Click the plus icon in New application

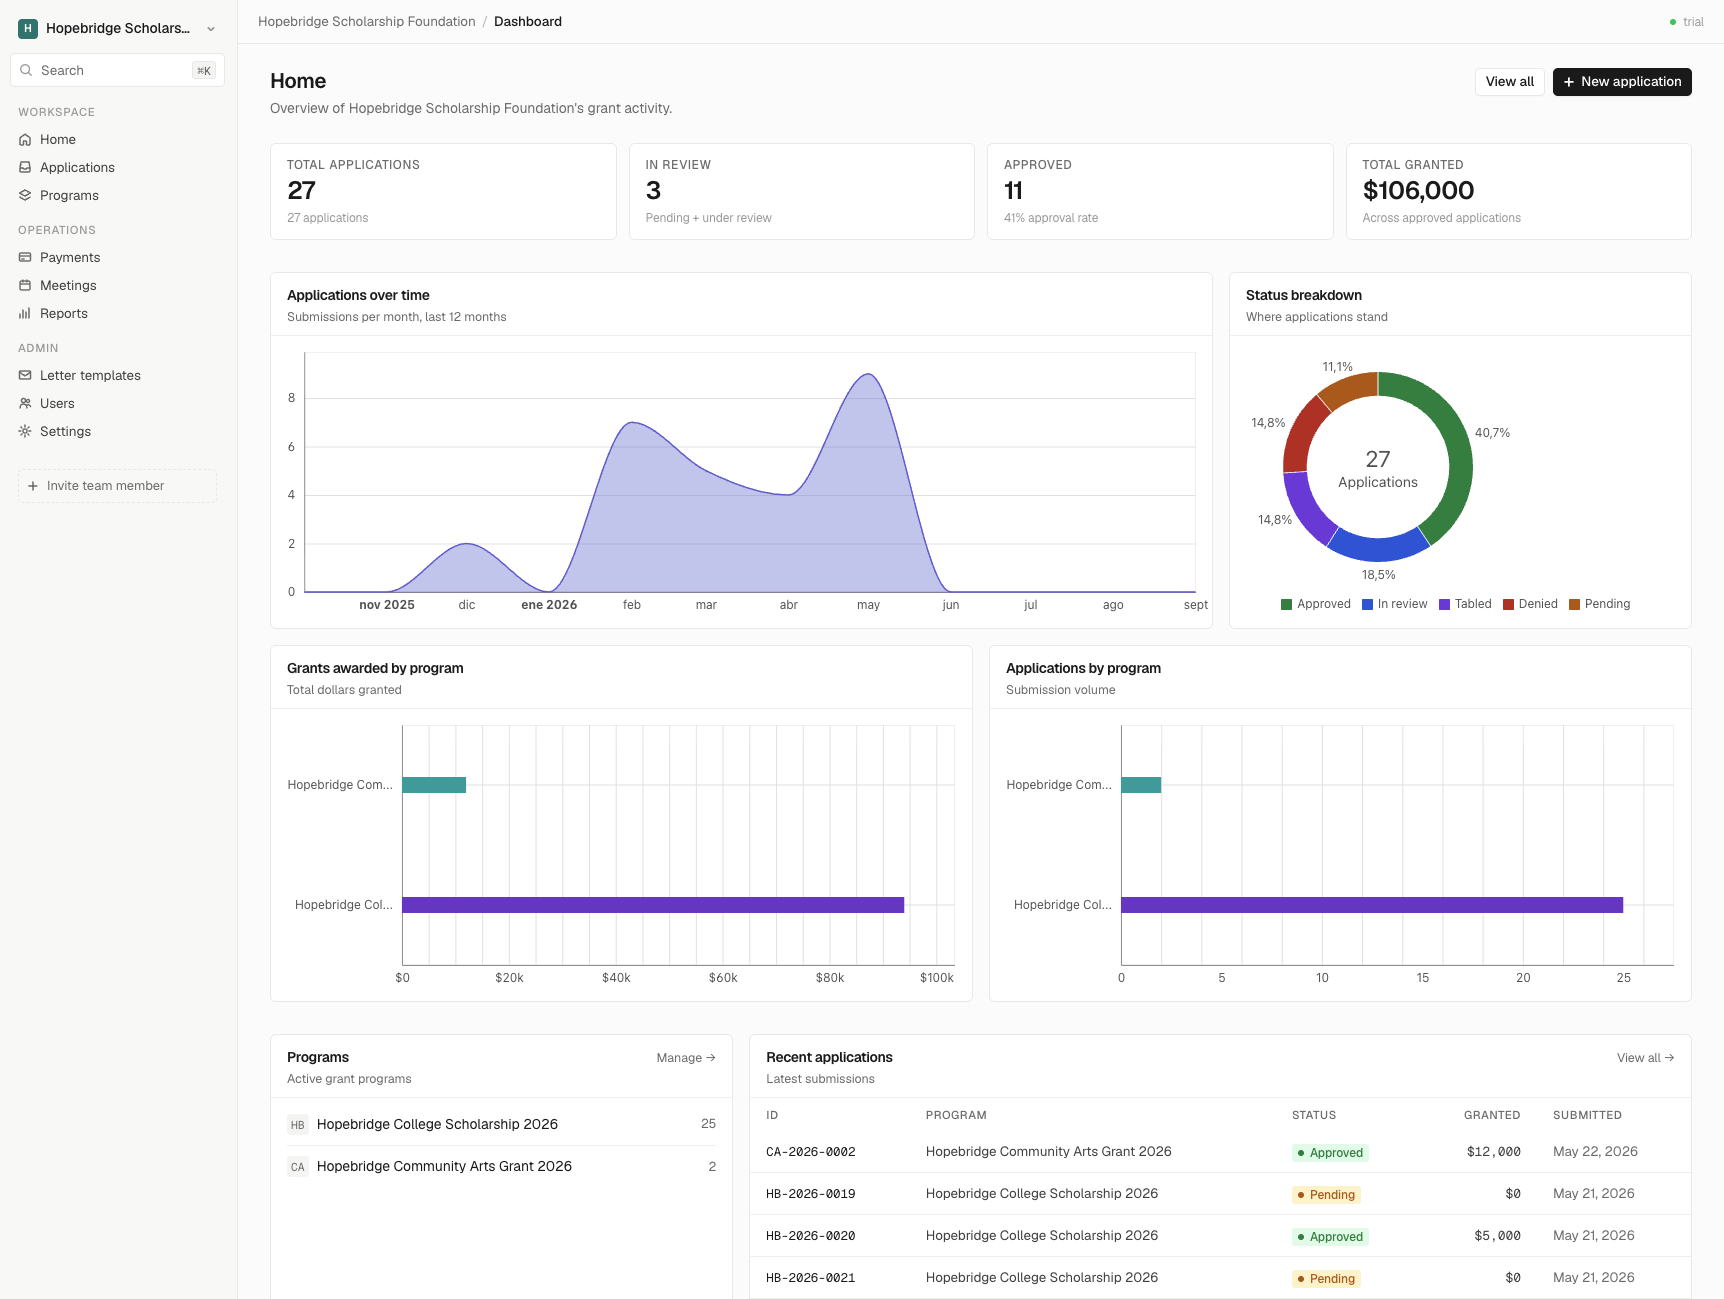coord(1569,82)
